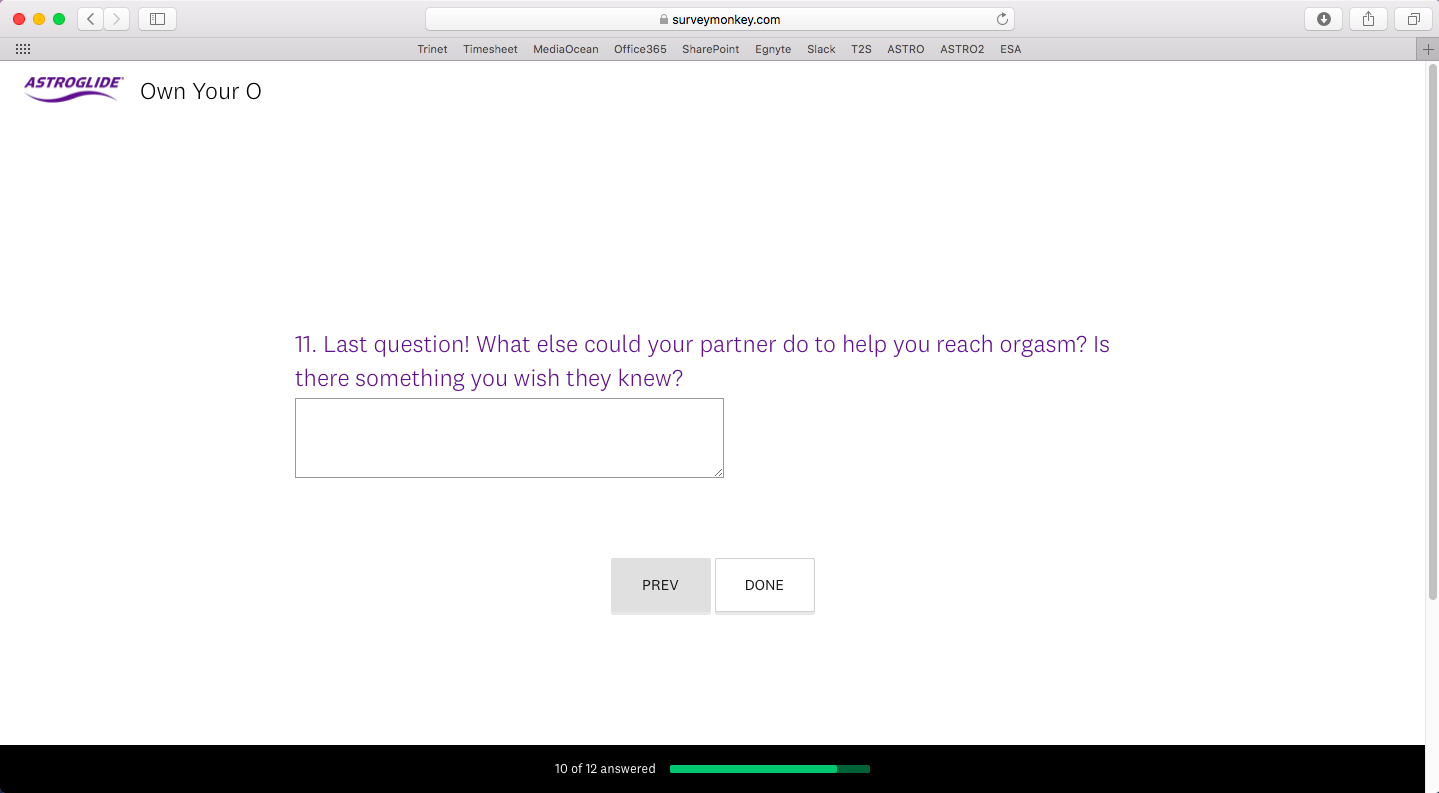Open the ASTRO2 bookmark
1439x793 pixels.
pos(962,49)
